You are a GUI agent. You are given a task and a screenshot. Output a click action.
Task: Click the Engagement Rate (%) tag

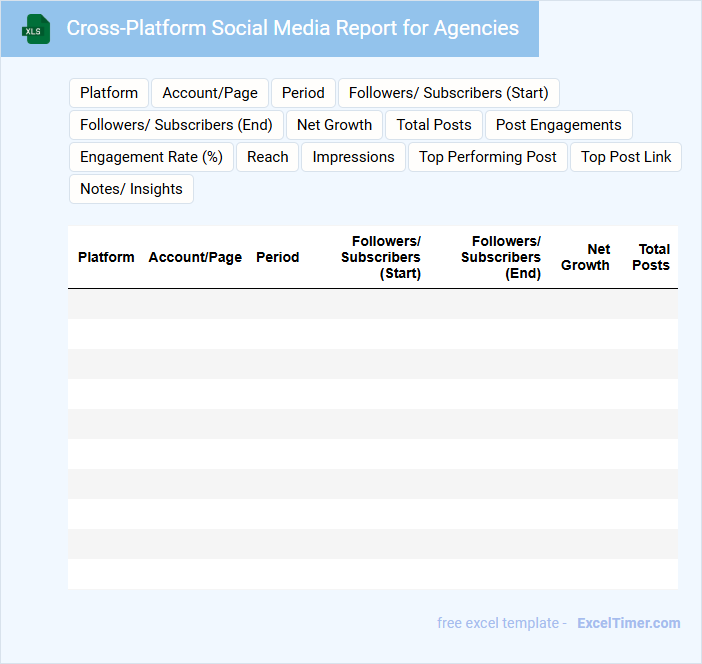[x=151, y=157]
